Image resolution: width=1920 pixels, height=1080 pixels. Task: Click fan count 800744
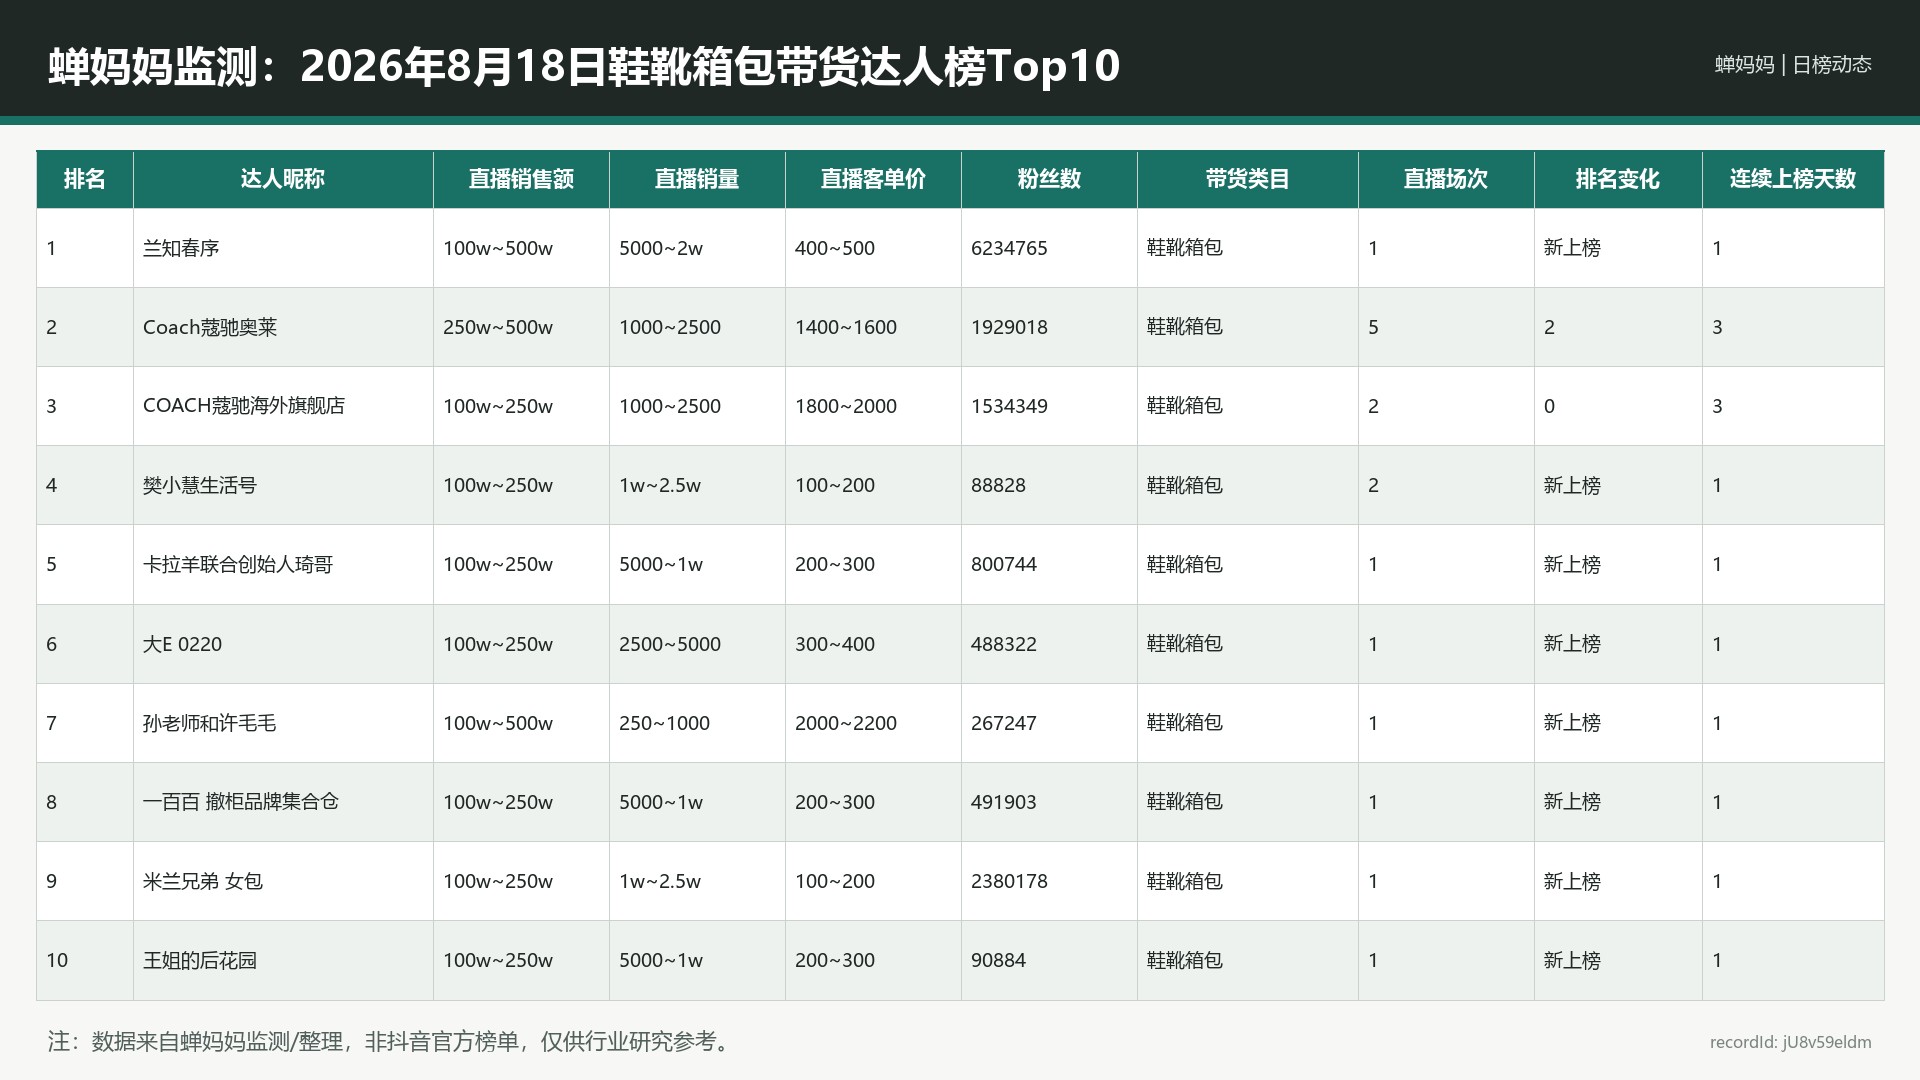[1004, 564]
